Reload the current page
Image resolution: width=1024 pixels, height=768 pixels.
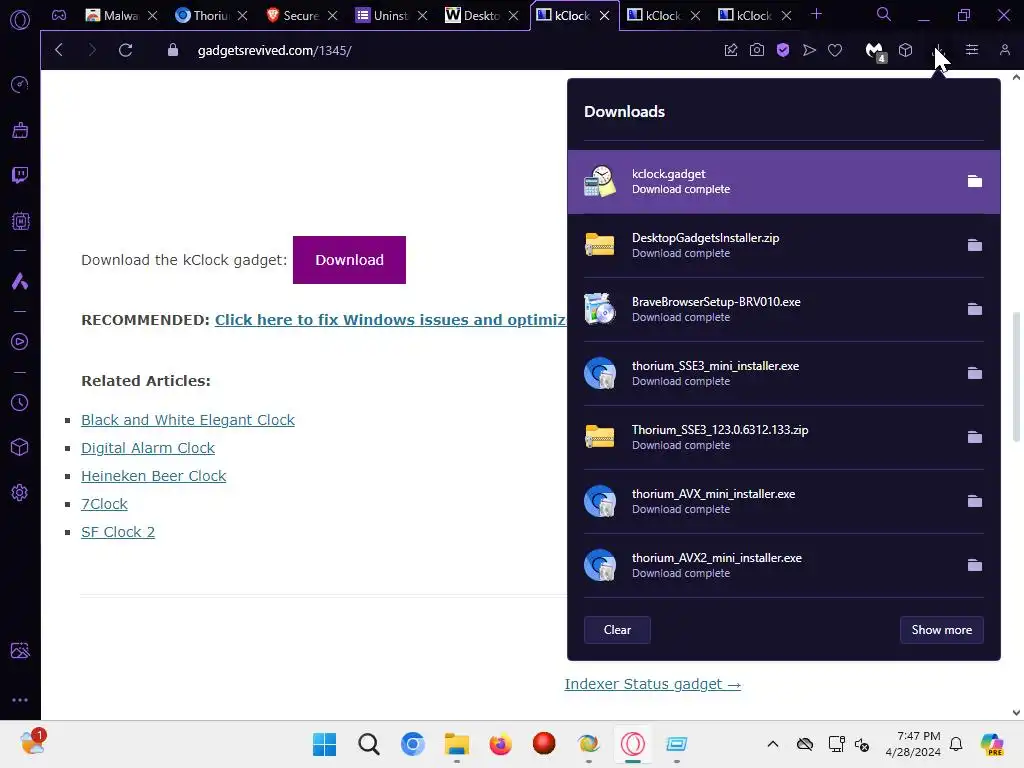pos(125,50)
